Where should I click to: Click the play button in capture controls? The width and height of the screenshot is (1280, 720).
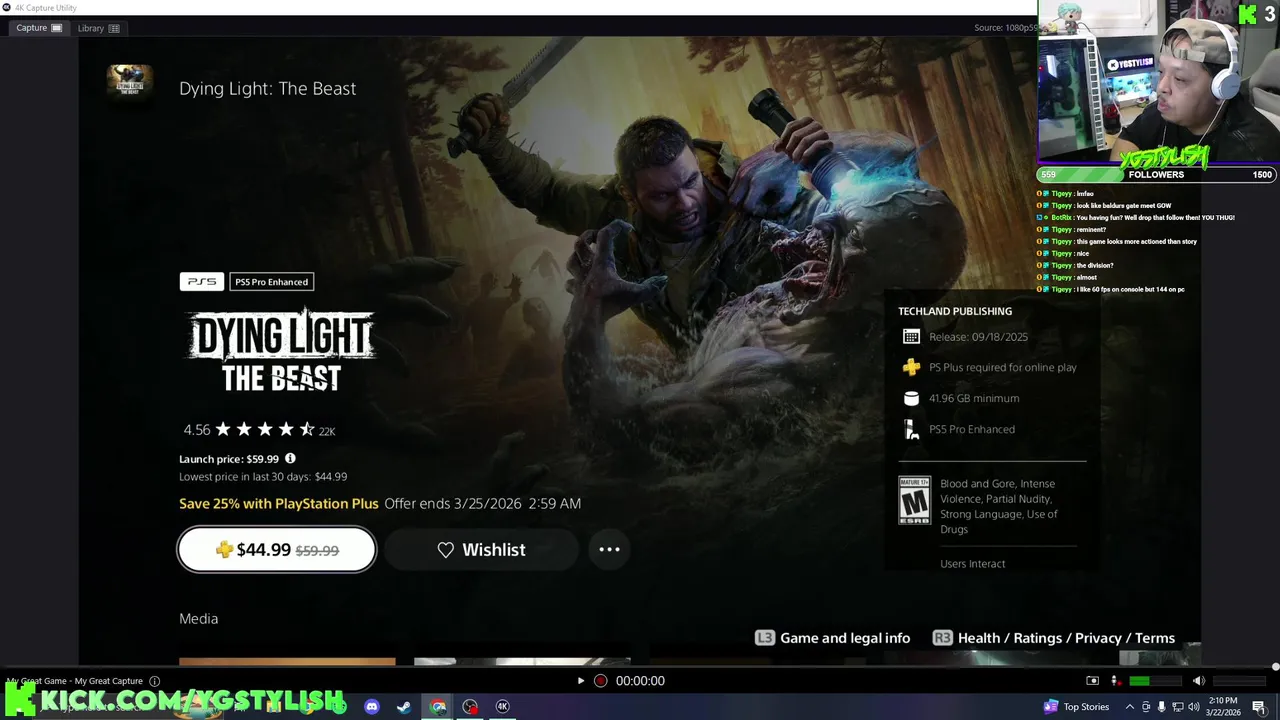(580, 681)
